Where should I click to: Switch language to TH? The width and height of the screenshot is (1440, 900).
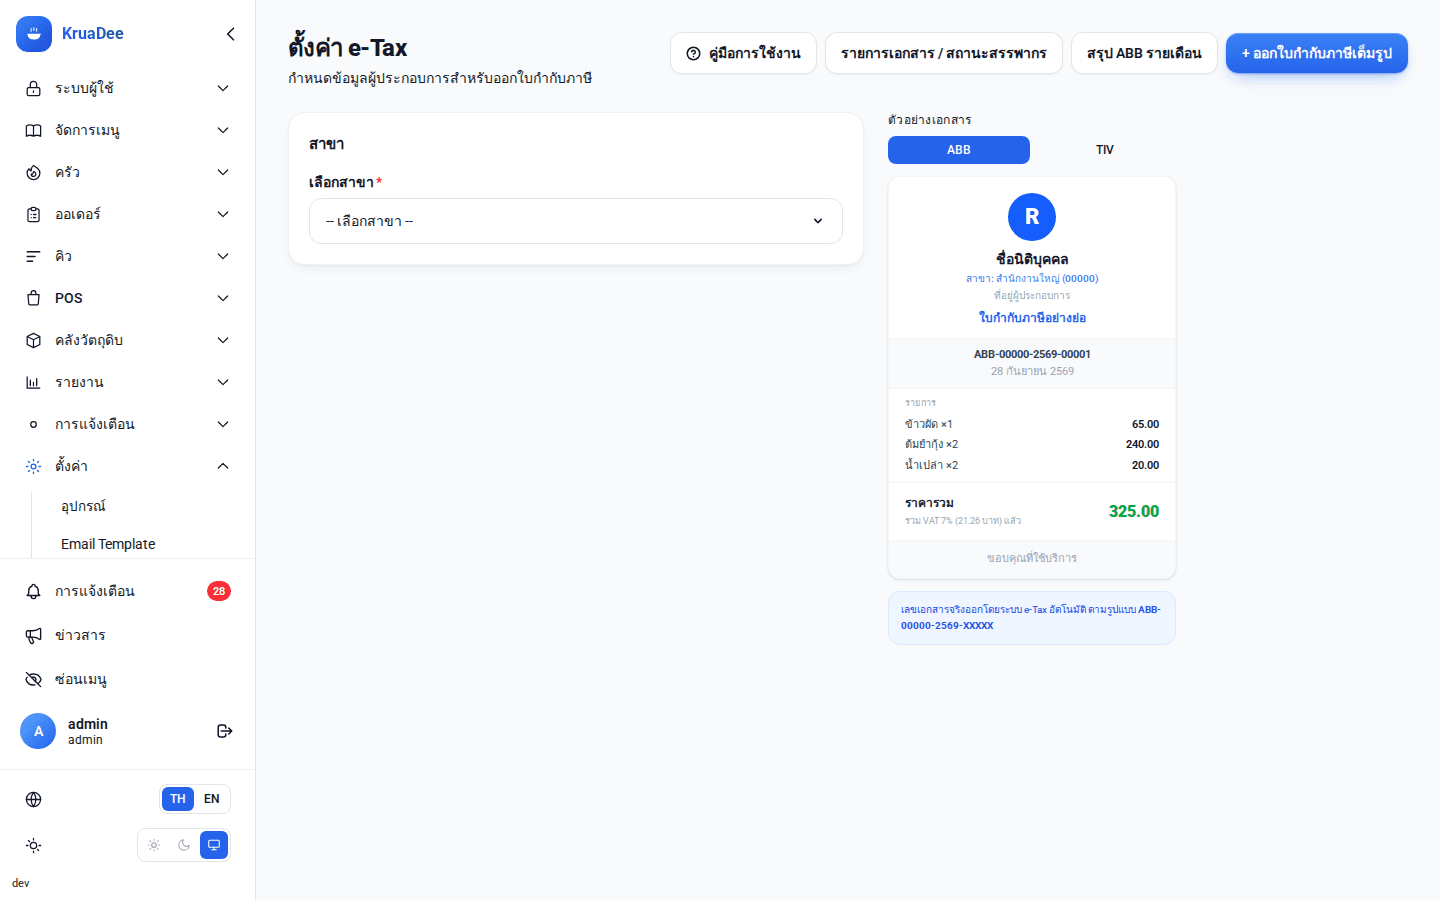click(x=178, y=799)
